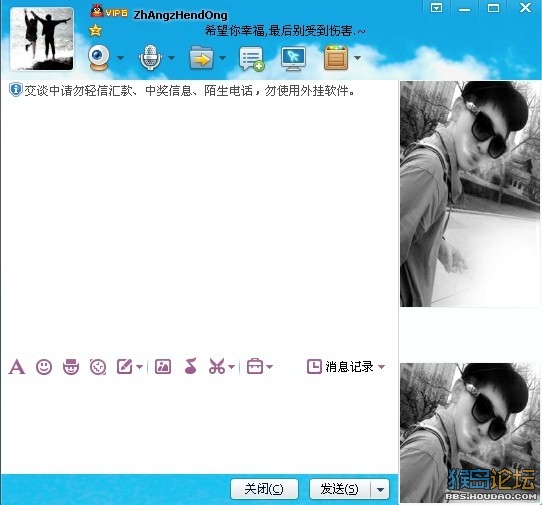542x505 pixels.
Task: Open the apps box icon
Action: 336,58
